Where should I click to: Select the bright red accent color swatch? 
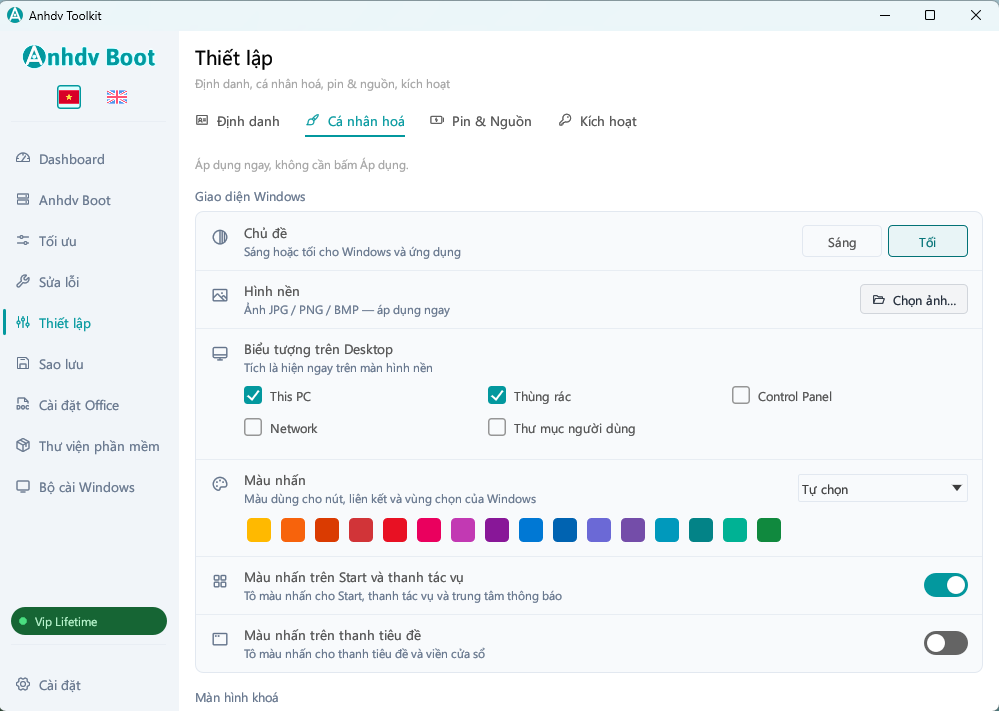395,530
